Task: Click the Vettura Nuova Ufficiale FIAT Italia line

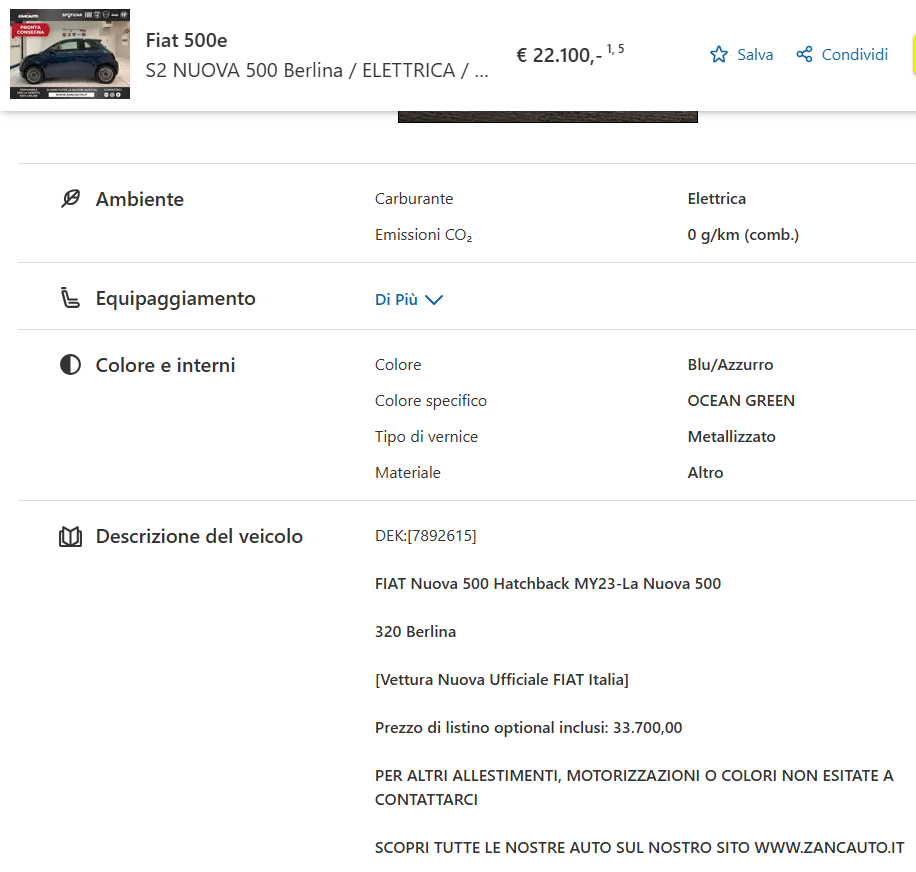Action: pos(502,679)
